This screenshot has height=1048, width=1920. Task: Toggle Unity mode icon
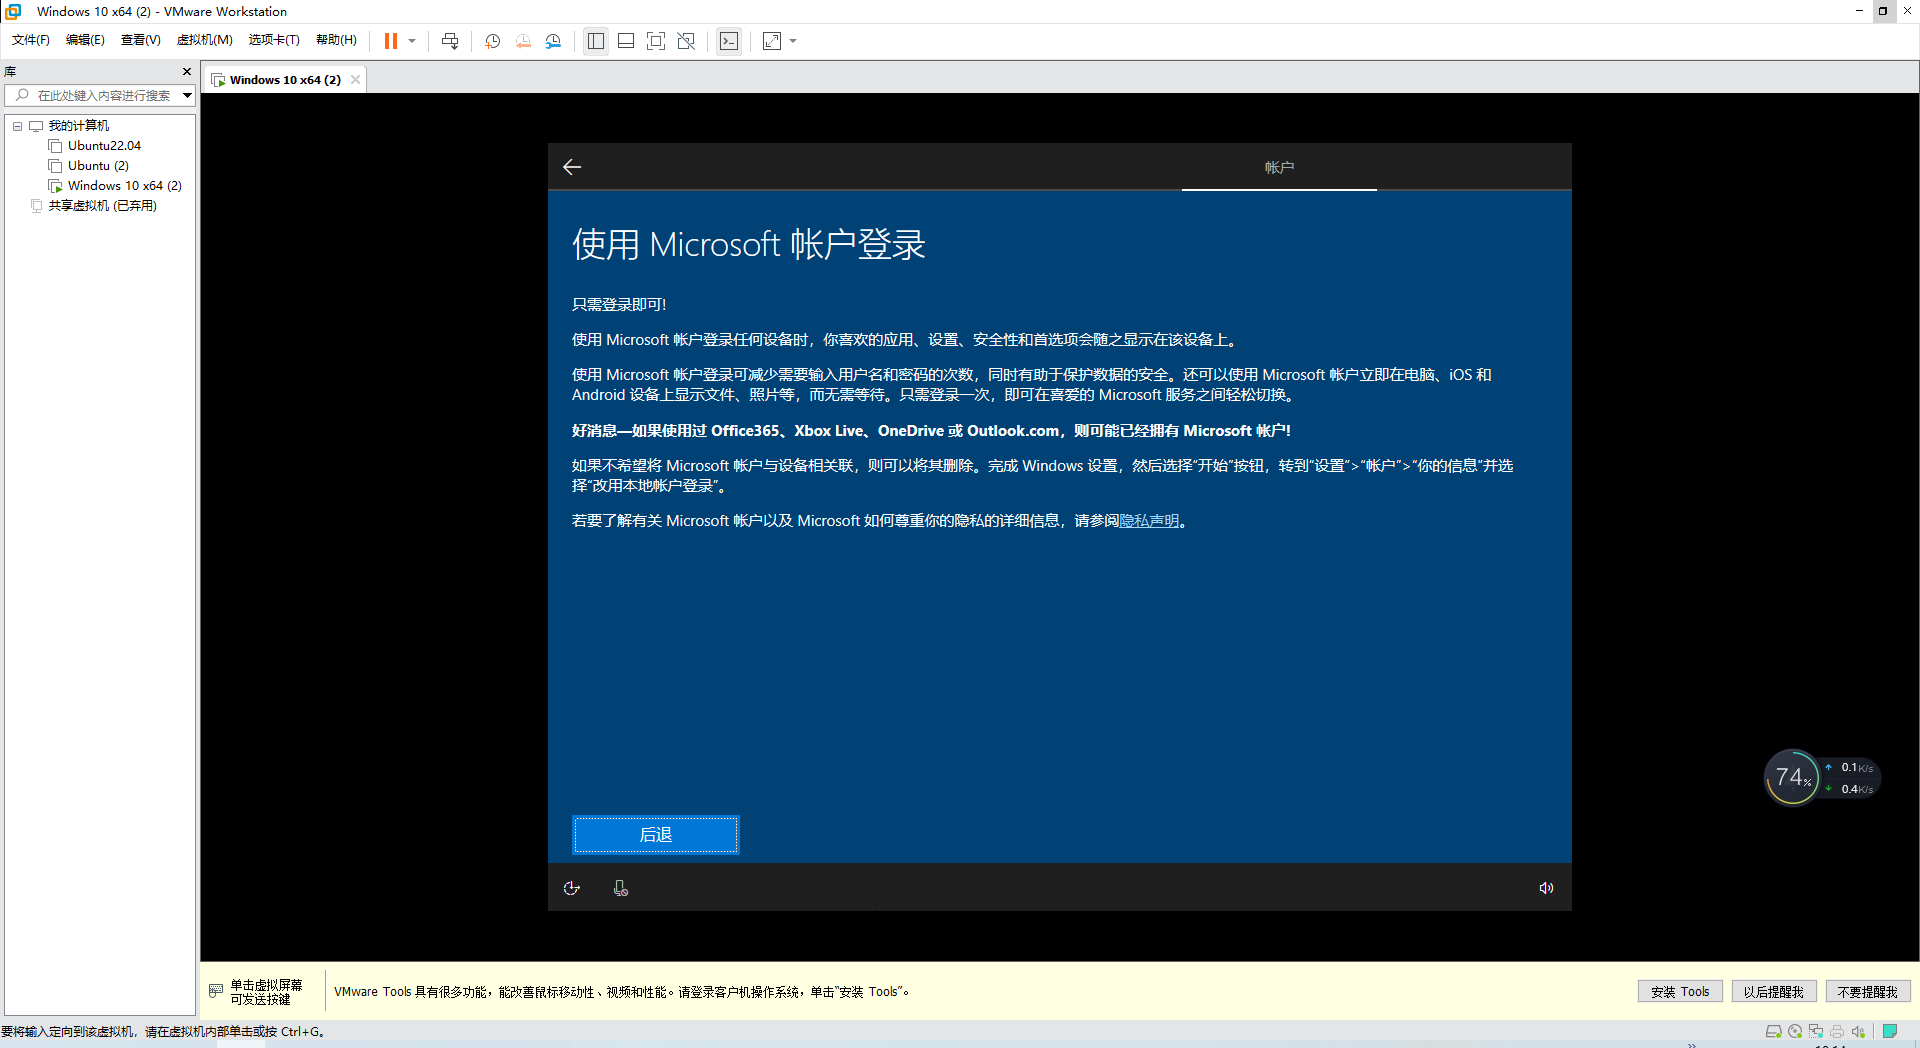coord(686,41)
